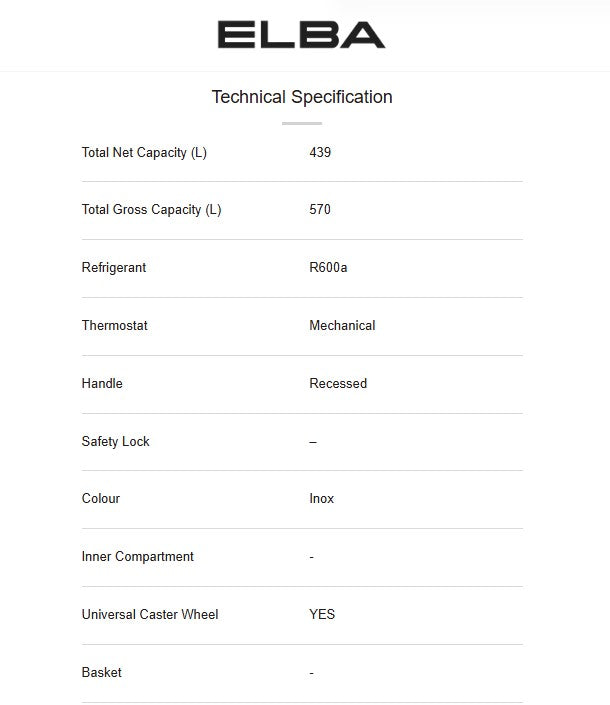This screenshot has width=610, height=705.
Task: Click the Basket row label
Action: [101, 673]
